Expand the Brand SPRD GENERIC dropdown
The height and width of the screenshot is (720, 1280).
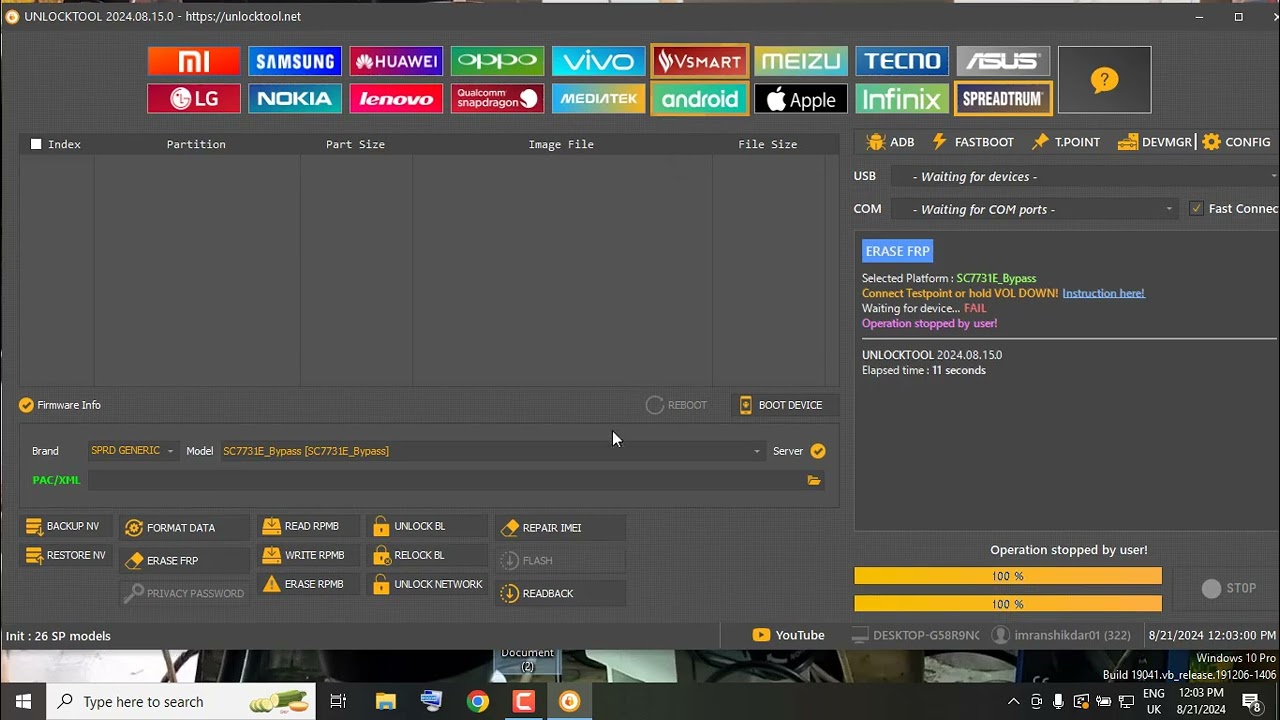point(133,451)
